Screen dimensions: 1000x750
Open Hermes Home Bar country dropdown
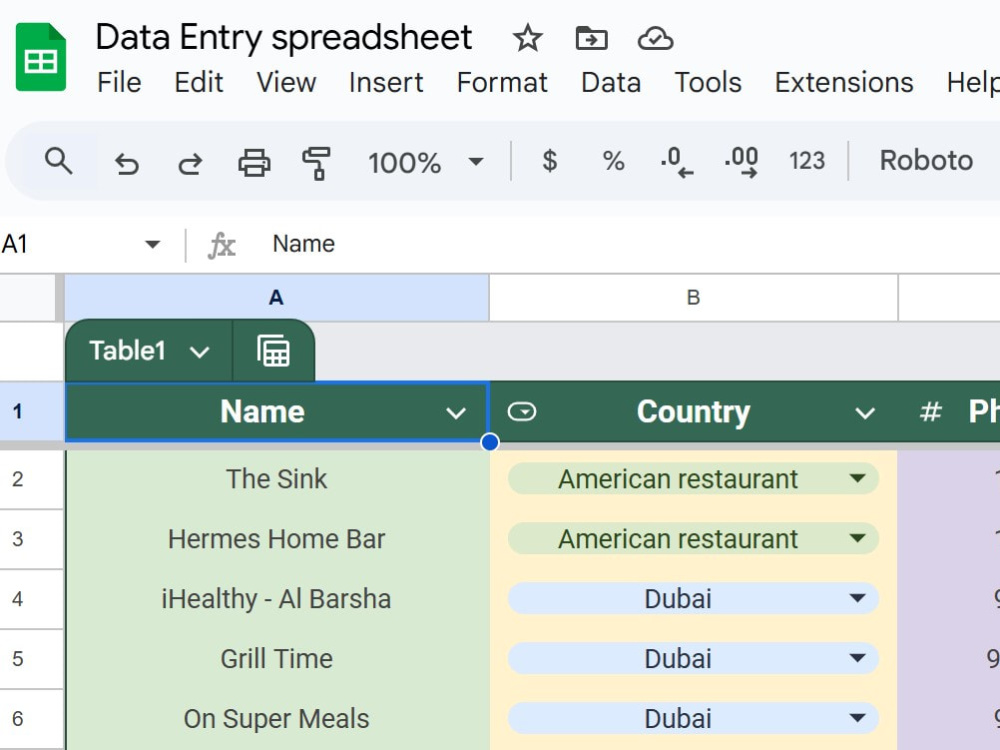pyautogui.click(x=858, y=538)
